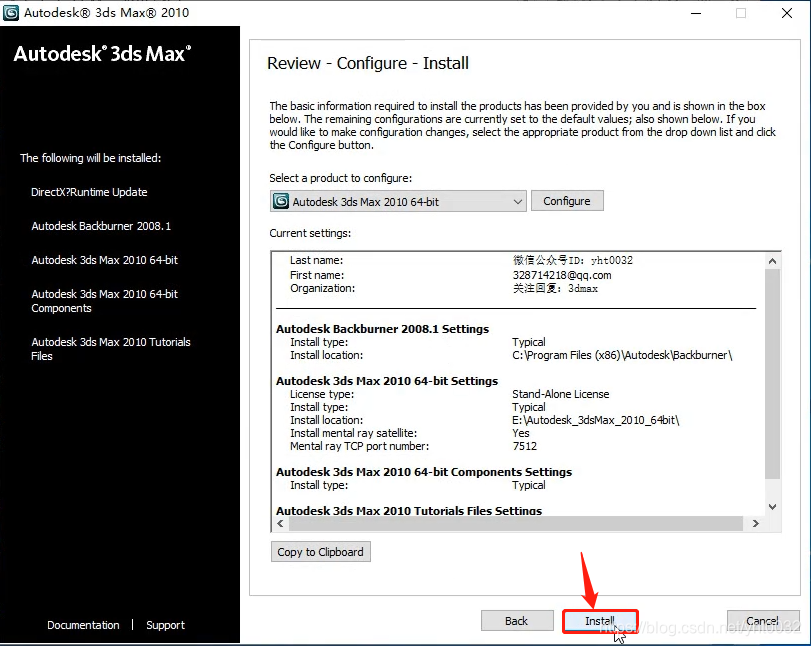Minimize the installer window
811x646 pixels.
click(x=696, y=13)
